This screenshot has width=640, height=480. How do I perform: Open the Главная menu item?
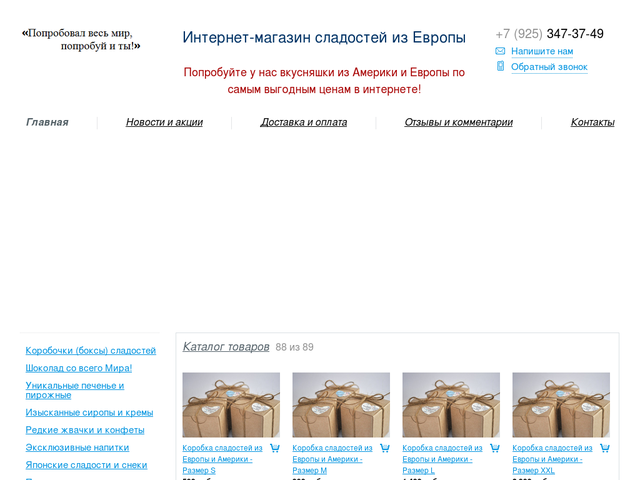(47, 122)
